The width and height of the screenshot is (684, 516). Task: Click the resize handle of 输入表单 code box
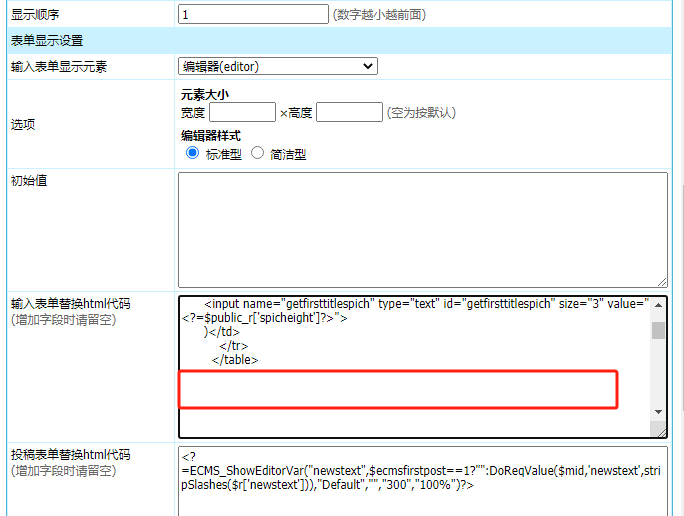pyautogui.click(x=659, y=430)
